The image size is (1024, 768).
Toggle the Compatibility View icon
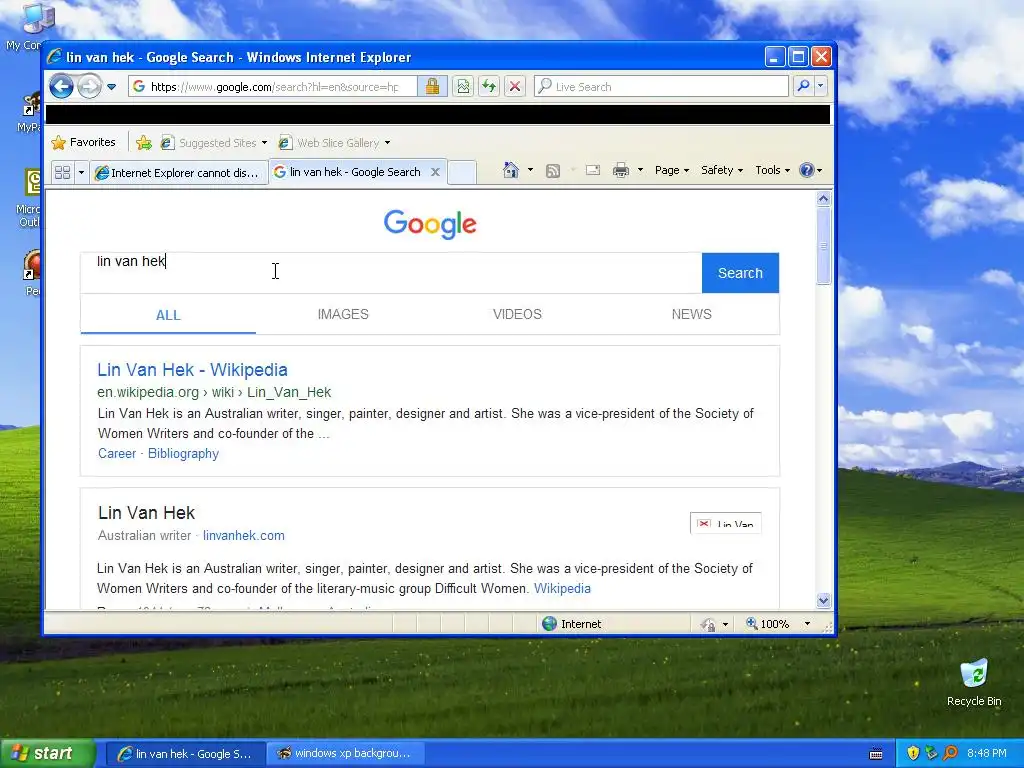(463, 86)
